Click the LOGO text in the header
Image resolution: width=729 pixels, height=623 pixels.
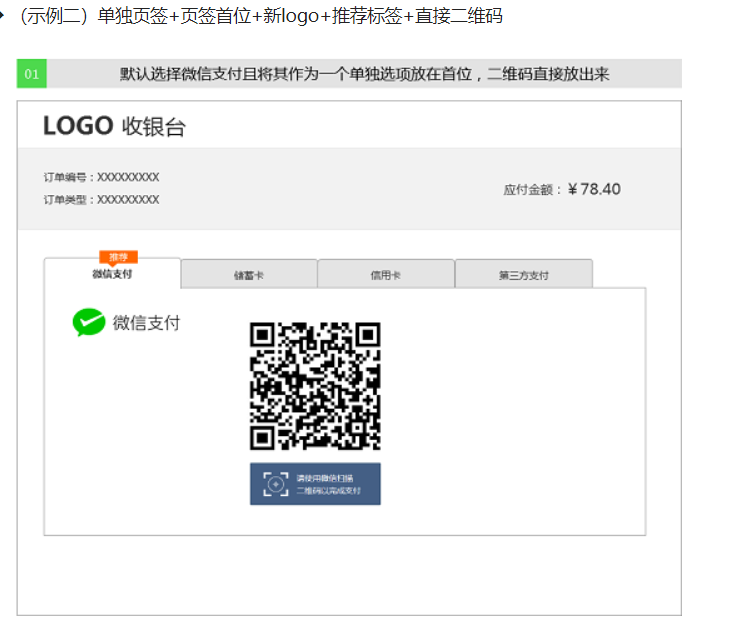click(x=78, y=126)
